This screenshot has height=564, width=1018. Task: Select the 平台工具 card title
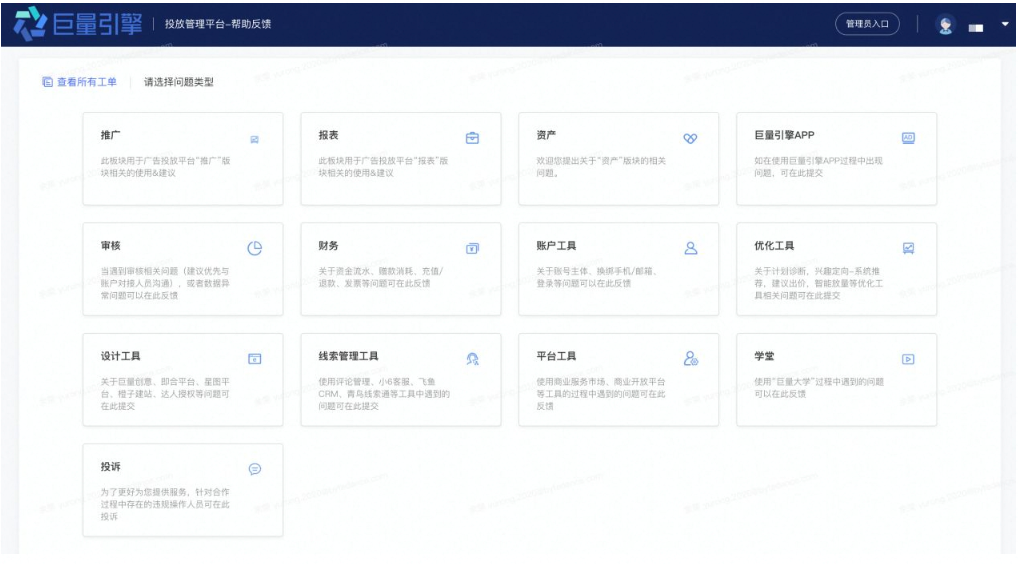pos(556,356)
